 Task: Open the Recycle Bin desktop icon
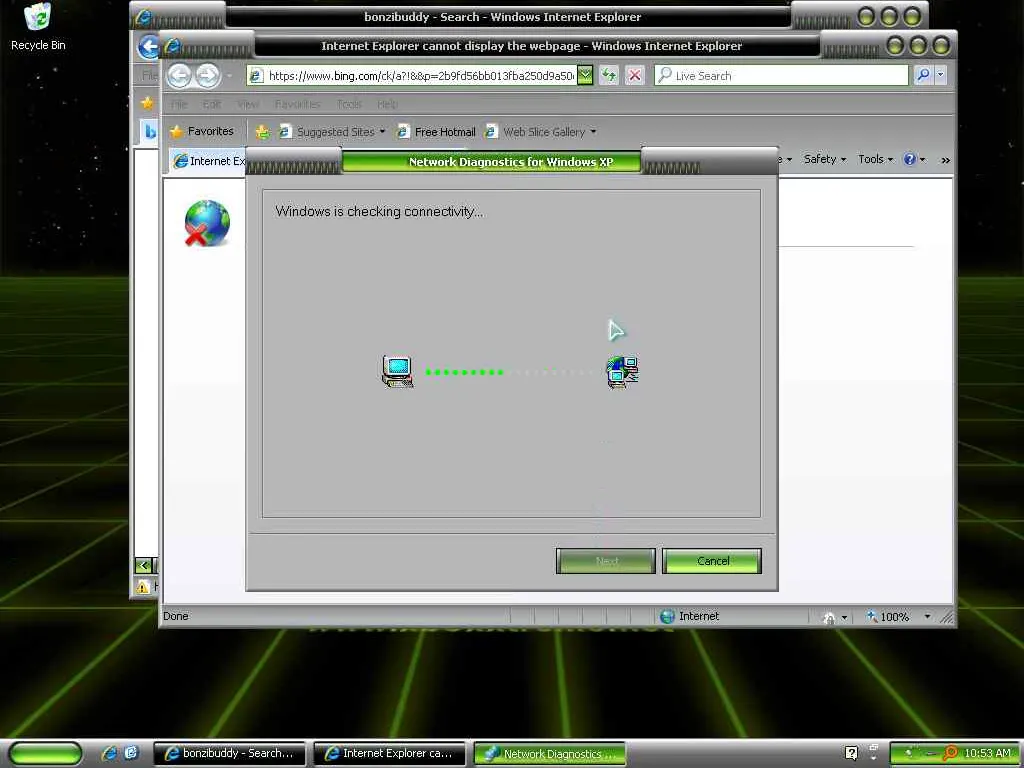point(37,27)
